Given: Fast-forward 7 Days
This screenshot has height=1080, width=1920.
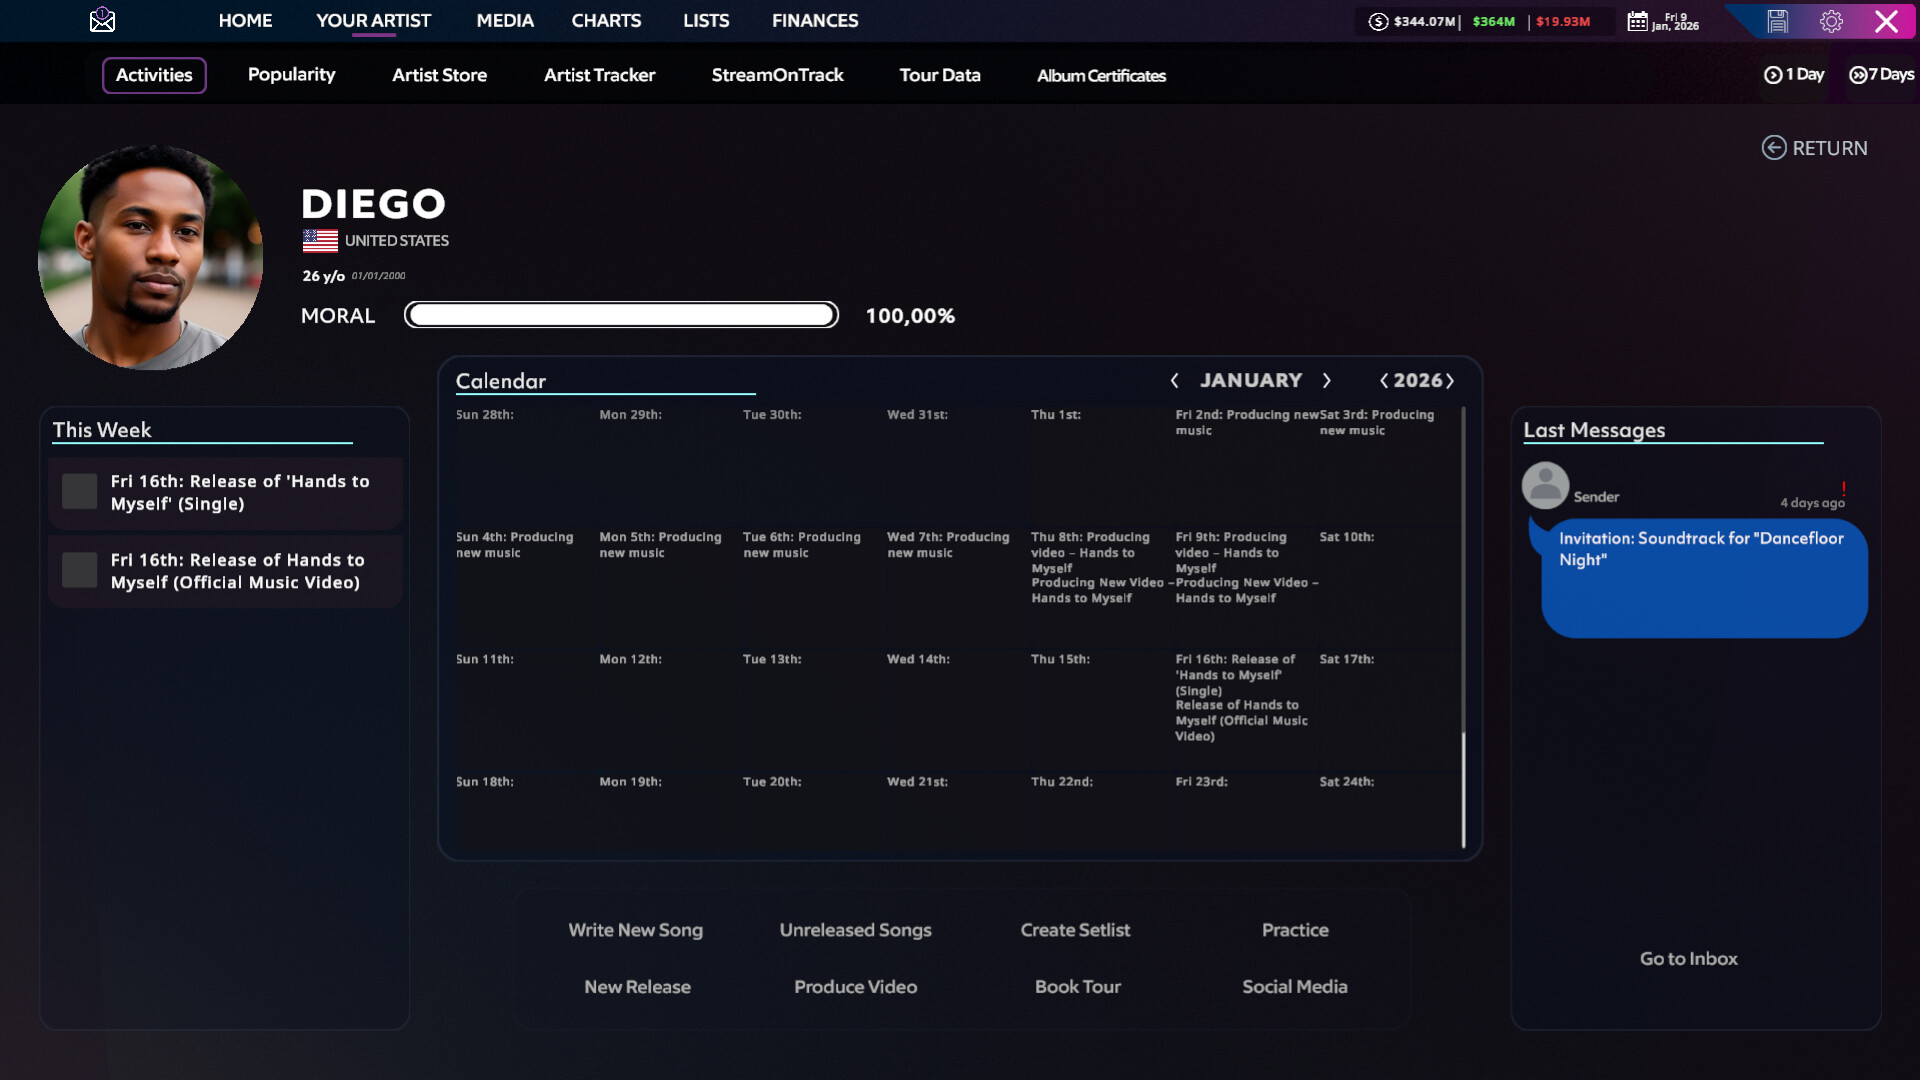Looking at the screenshot, I should (x=1881, y=75).
